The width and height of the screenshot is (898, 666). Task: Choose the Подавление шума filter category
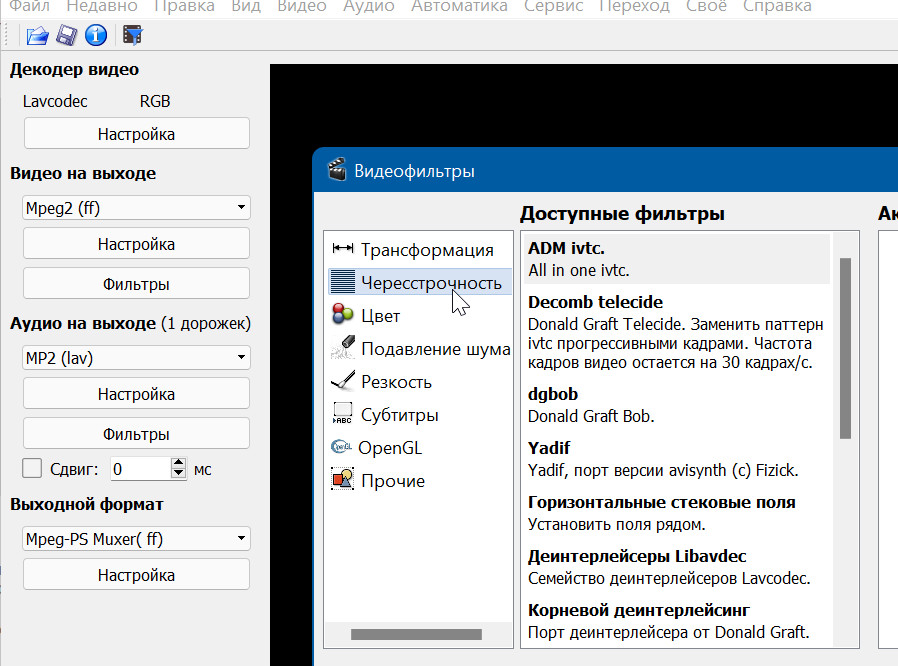pyautogui.click(x=435, y=349)
